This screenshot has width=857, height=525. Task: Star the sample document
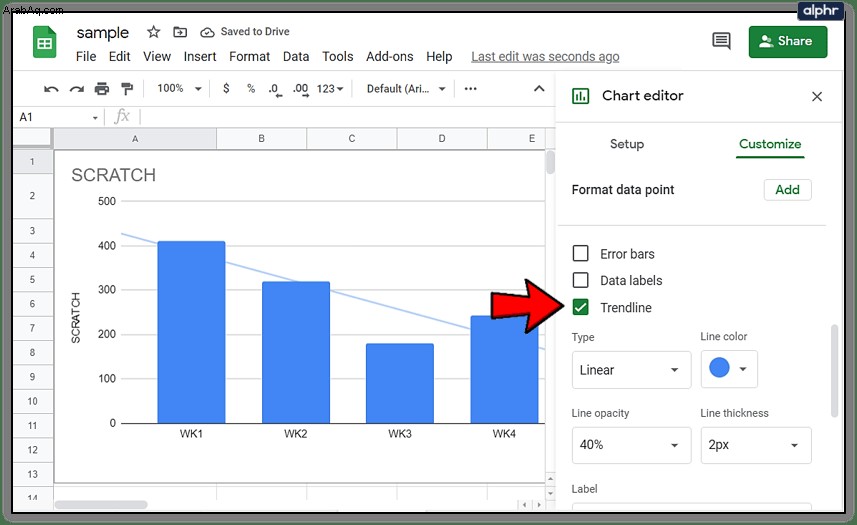click(154, 32)
